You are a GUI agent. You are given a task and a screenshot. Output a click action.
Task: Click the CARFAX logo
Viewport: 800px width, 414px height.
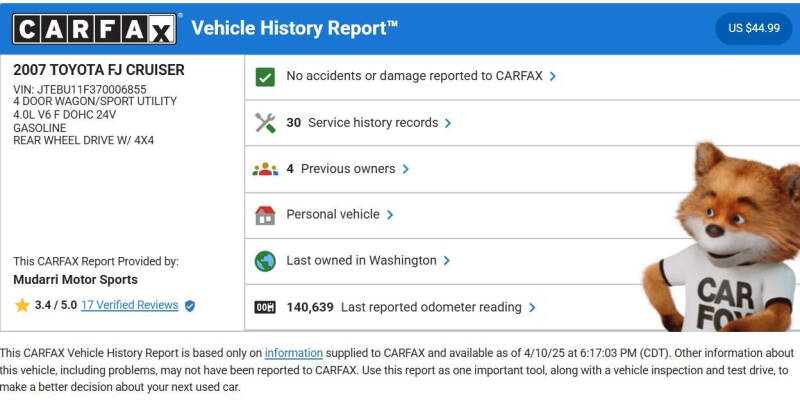tap(95, 29)
